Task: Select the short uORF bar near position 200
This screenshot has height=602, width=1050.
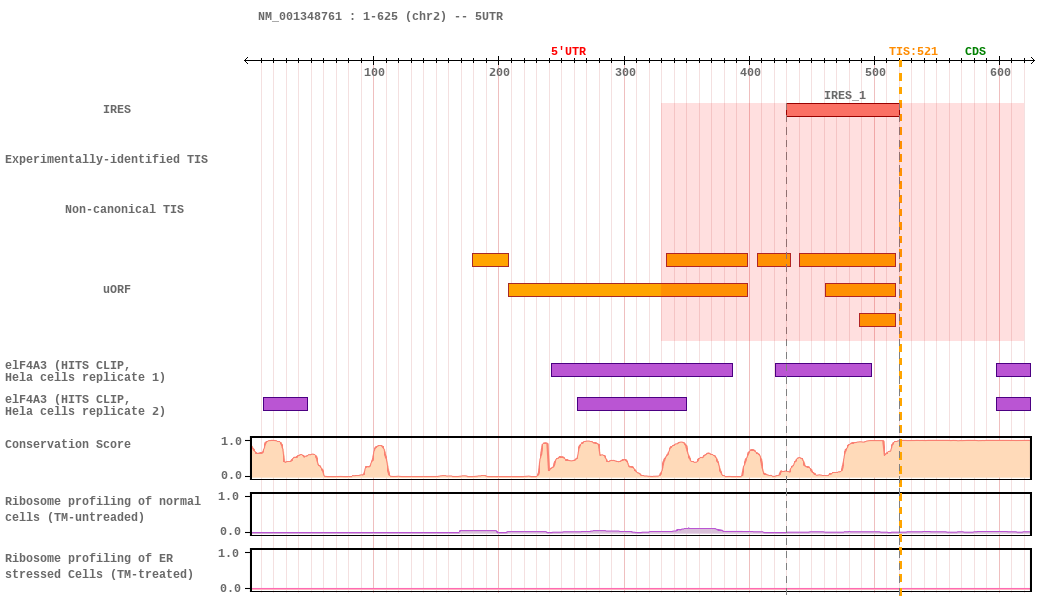Action: click(490, 260)
